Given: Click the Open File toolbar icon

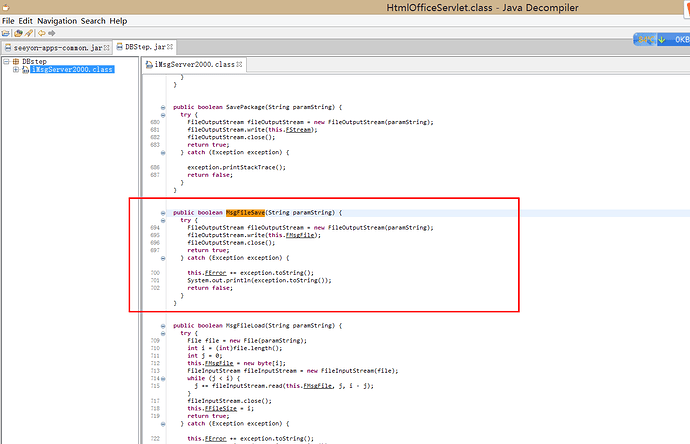Looking at the screenshot, I should coord(6,33).
